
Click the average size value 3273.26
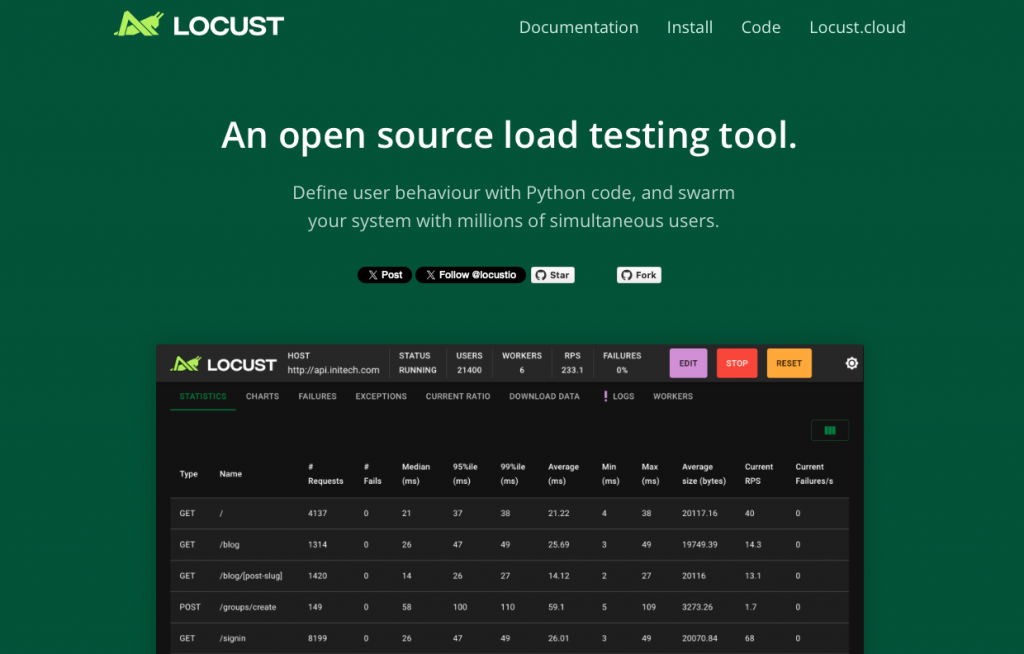[697, 607]
